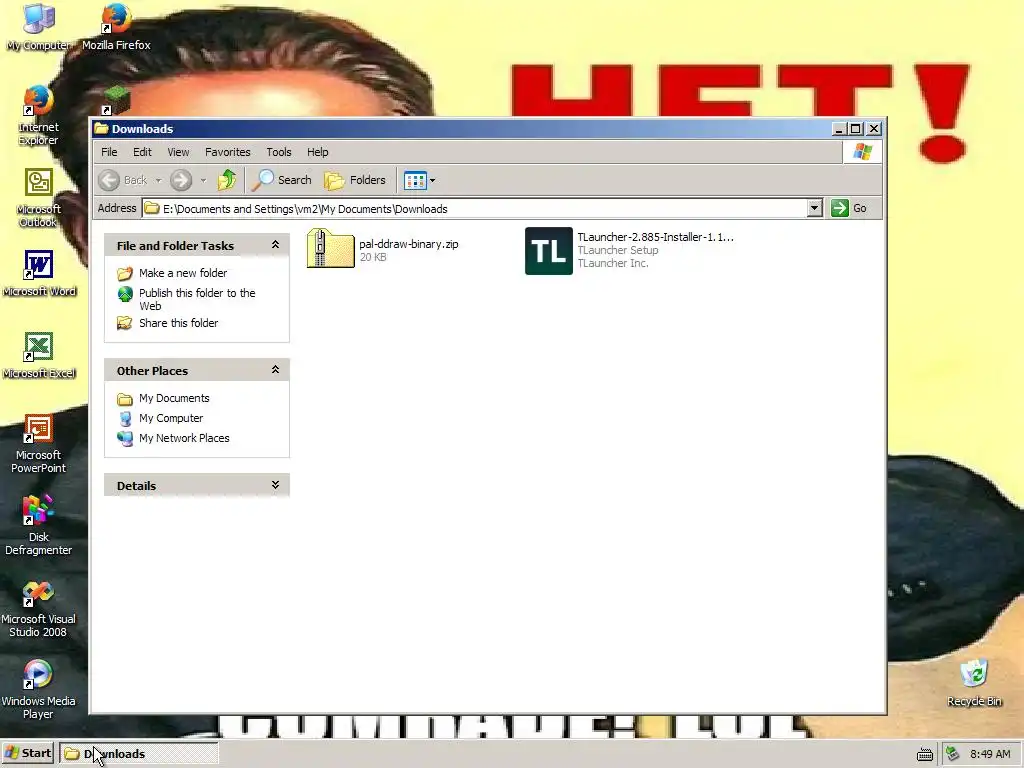Screen dimensions: 1024x768
Task: Click Publish this folder to the Web
Action: tap(197, 299)
